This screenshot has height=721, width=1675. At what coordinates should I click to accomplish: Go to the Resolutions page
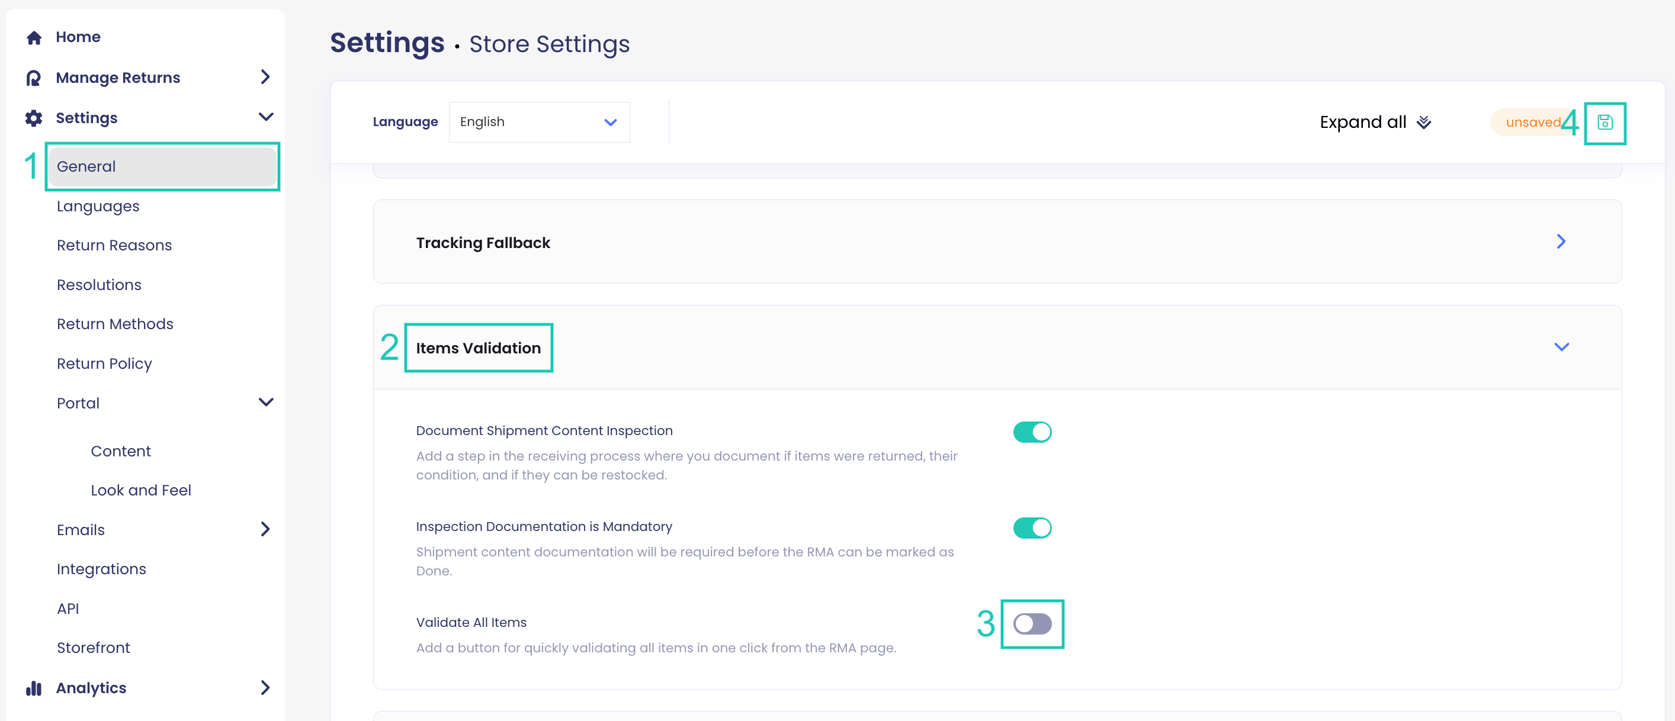pos(99,285)
